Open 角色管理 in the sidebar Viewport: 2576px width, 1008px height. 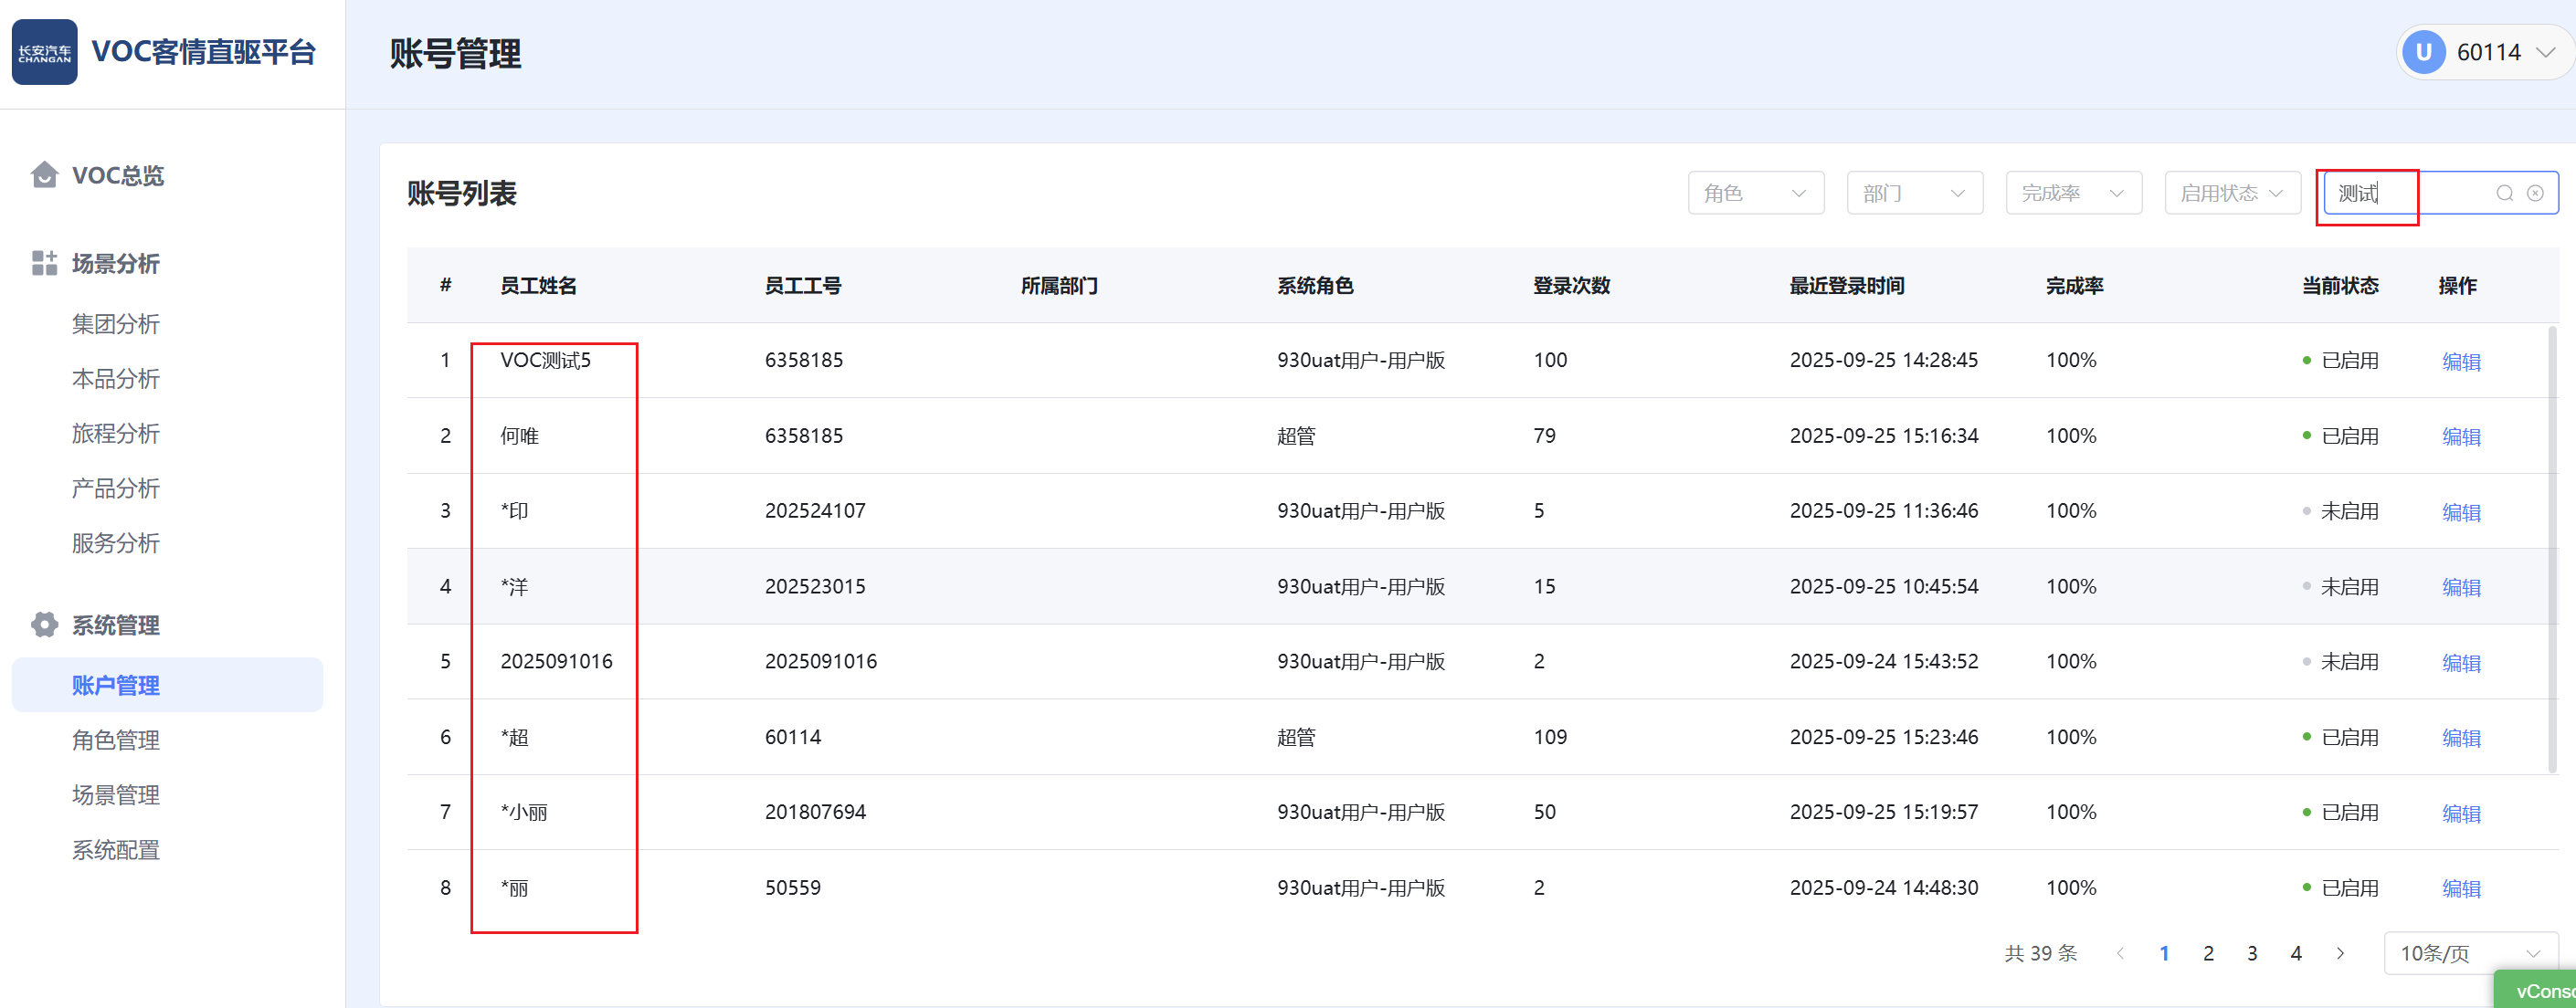click(116, 740)
